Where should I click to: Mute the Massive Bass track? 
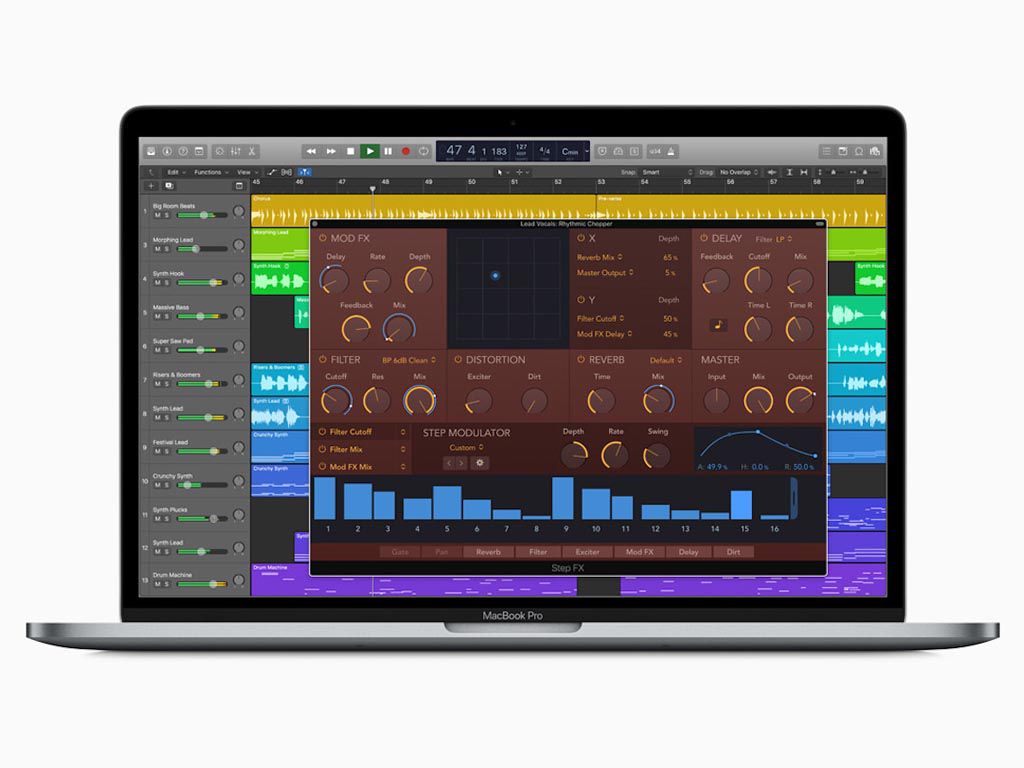[157, 316]
